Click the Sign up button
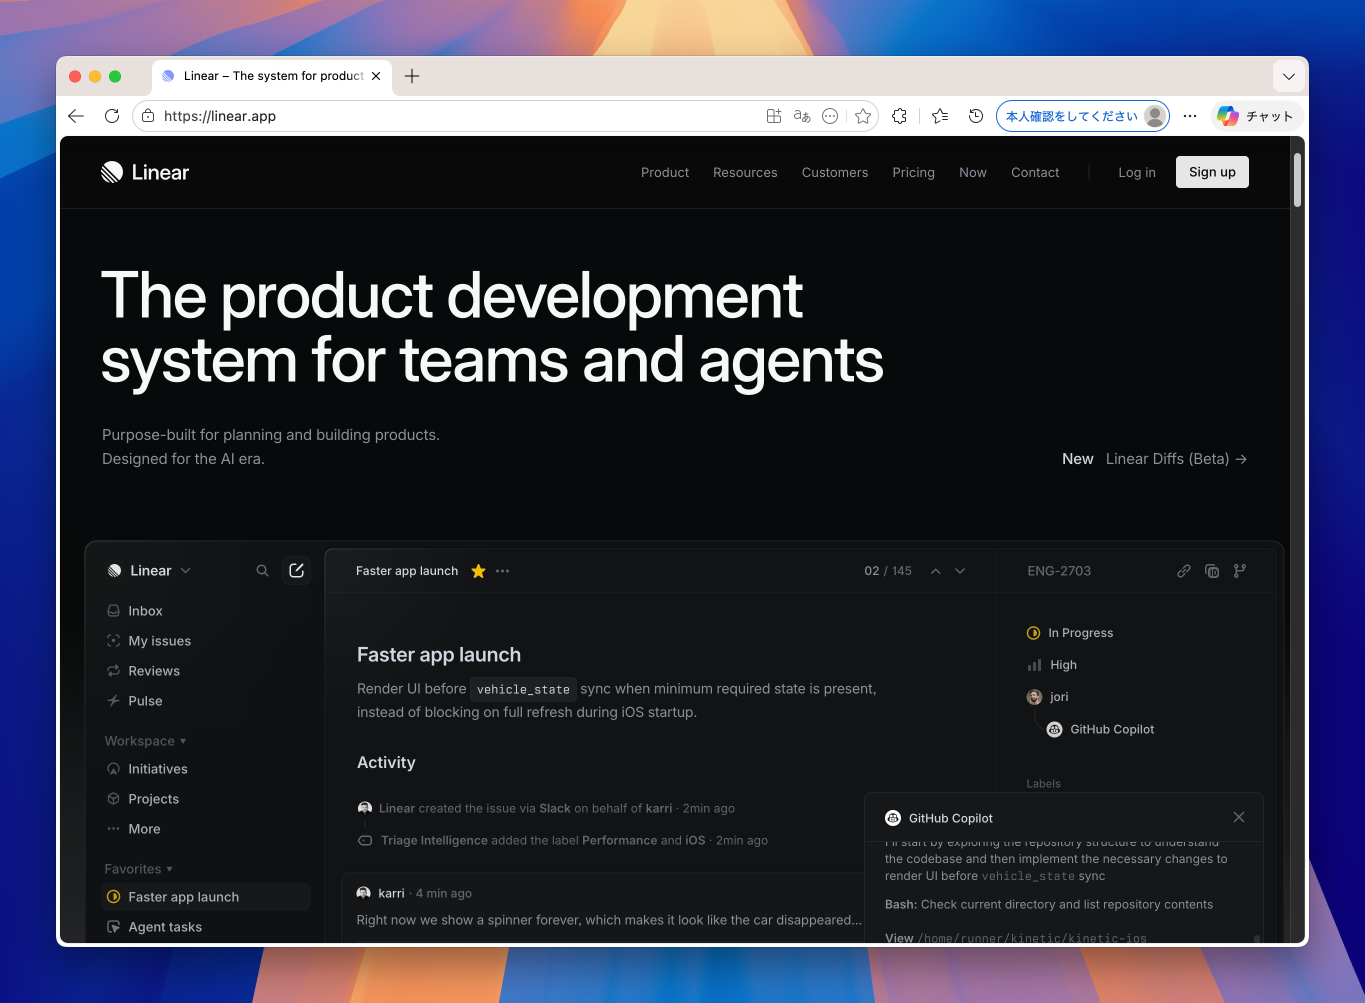The width and height of the screenshot is (1365, 1003). 1212,172
